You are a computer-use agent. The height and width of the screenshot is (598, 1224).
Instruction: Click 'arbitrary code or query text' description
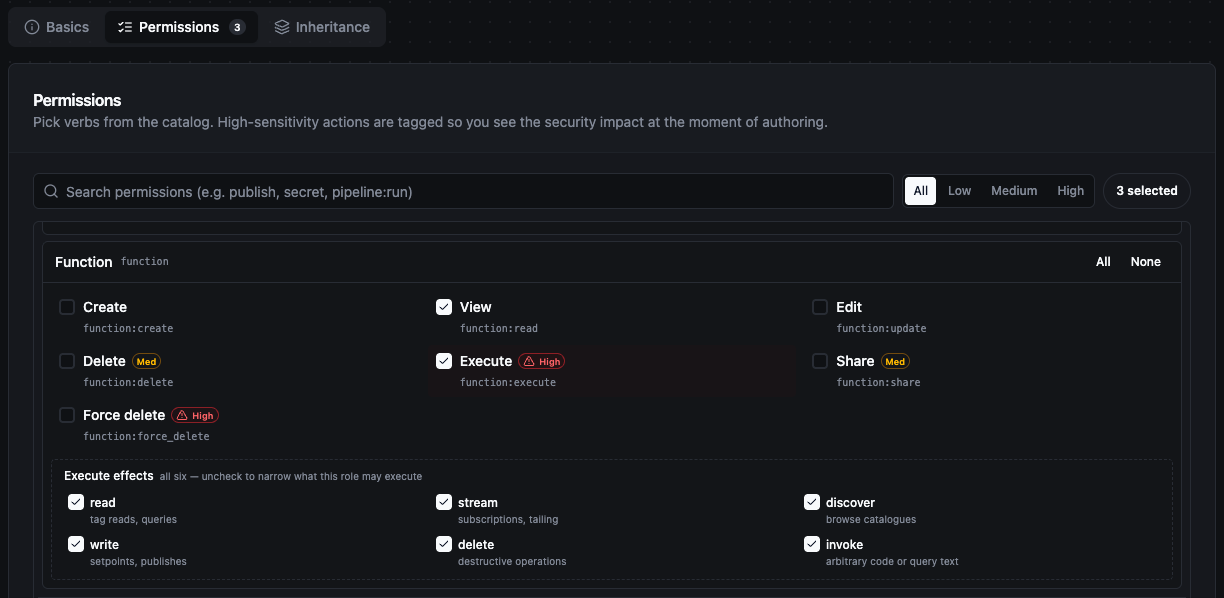click(x=892, y=561)
